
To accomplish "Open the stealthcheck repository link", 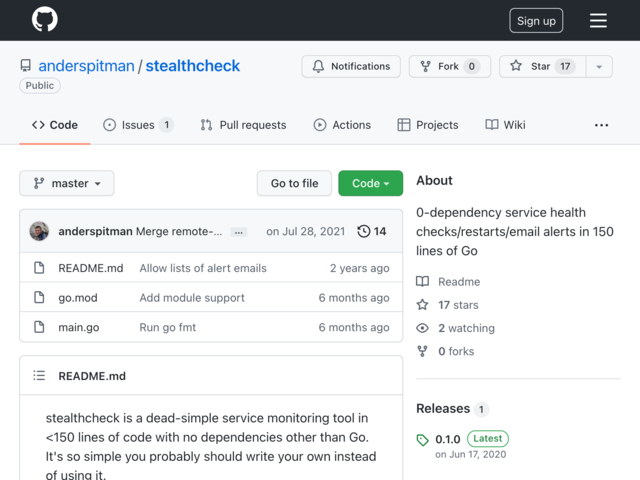I will (x=193, y=66).
